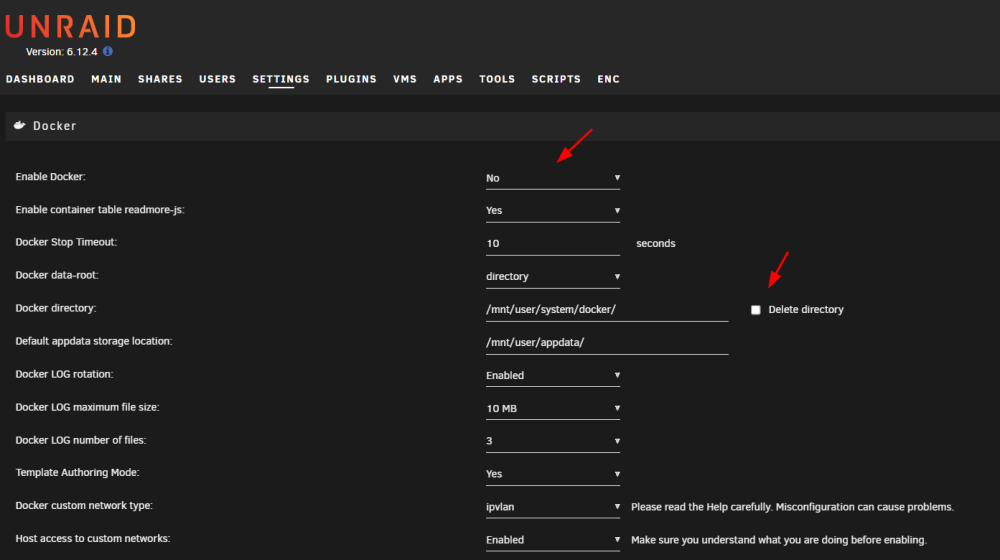The height and width of the screenshot is (560, 1000).
Task: Switch to the VMS tab
Action: pos(405,79)
